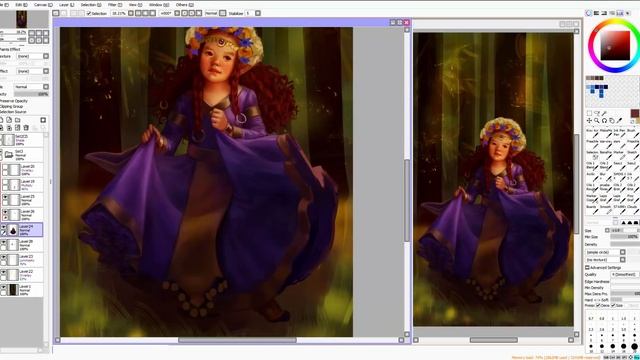
Task: Click the New Layer Set folder icon
Action: 18,120
